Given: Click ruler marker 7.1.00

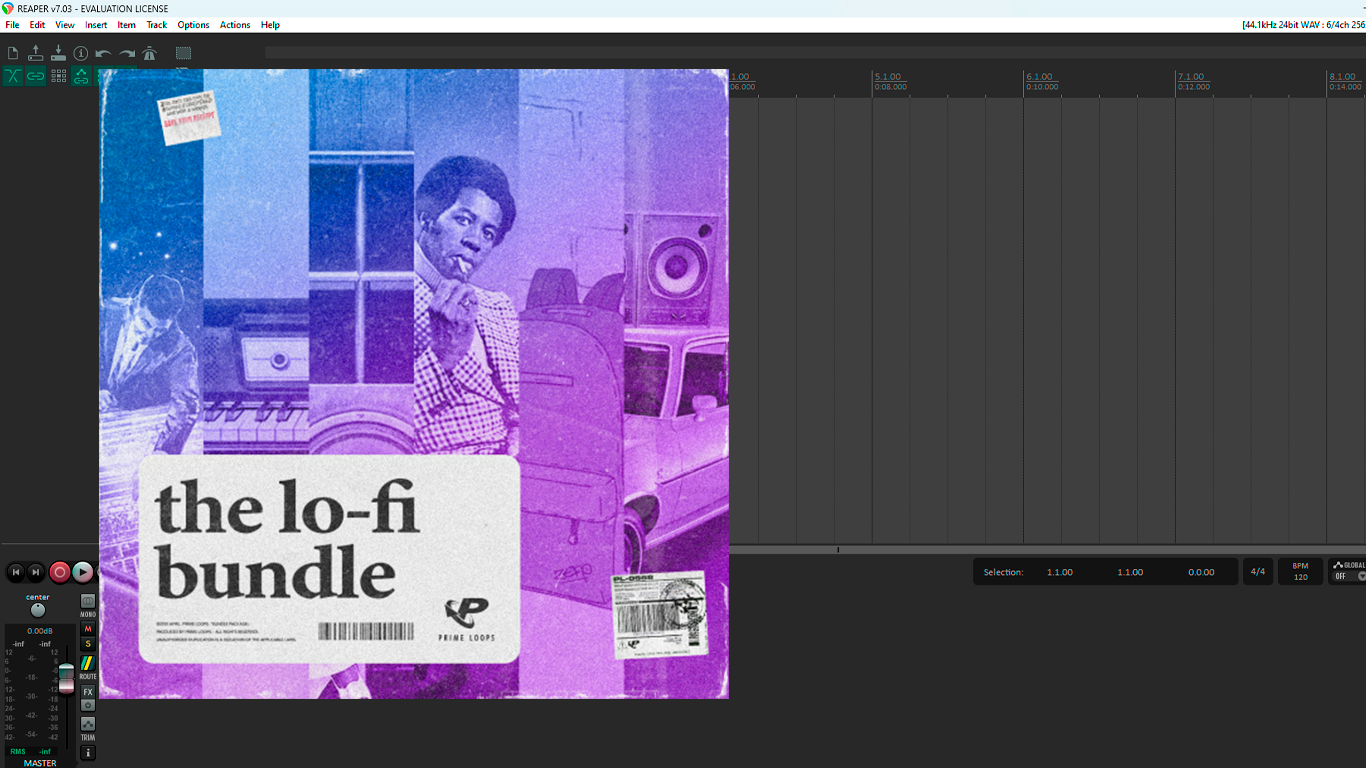Looking at the screenshot, I should [x=1191, y=77].
